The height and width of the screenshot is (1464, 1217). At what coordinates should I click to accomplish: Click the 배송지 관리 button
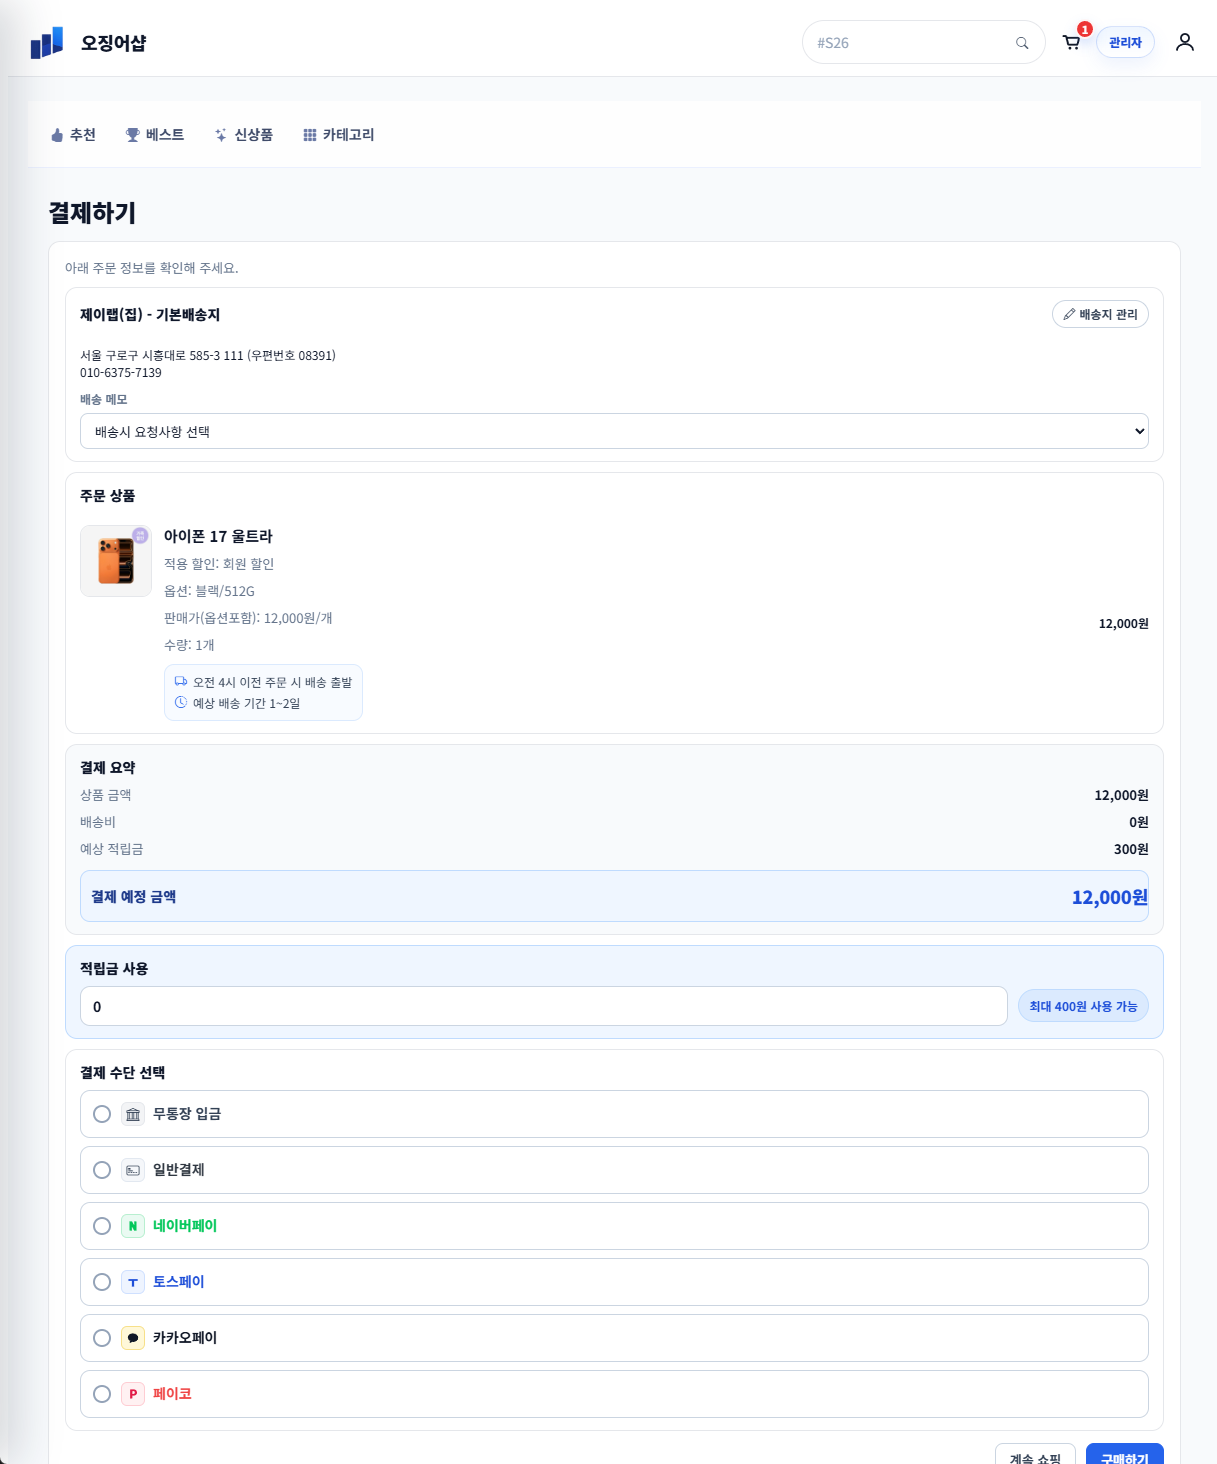tap(1100, 314)
